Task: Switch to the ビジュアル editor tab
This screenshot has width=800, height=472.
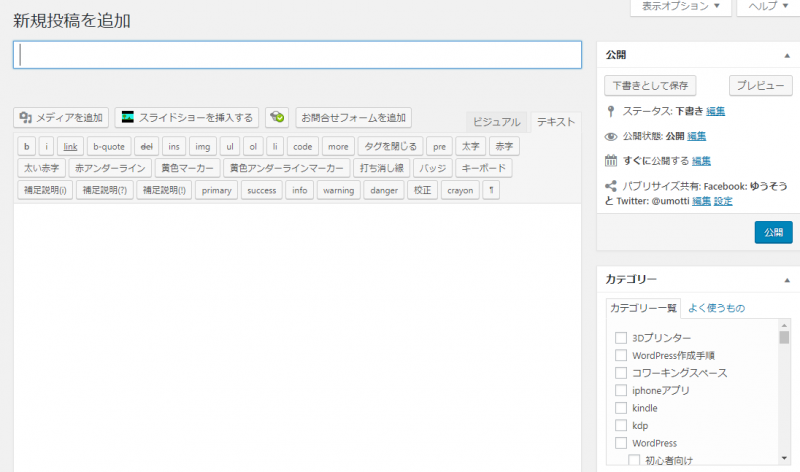Action: 496,122
